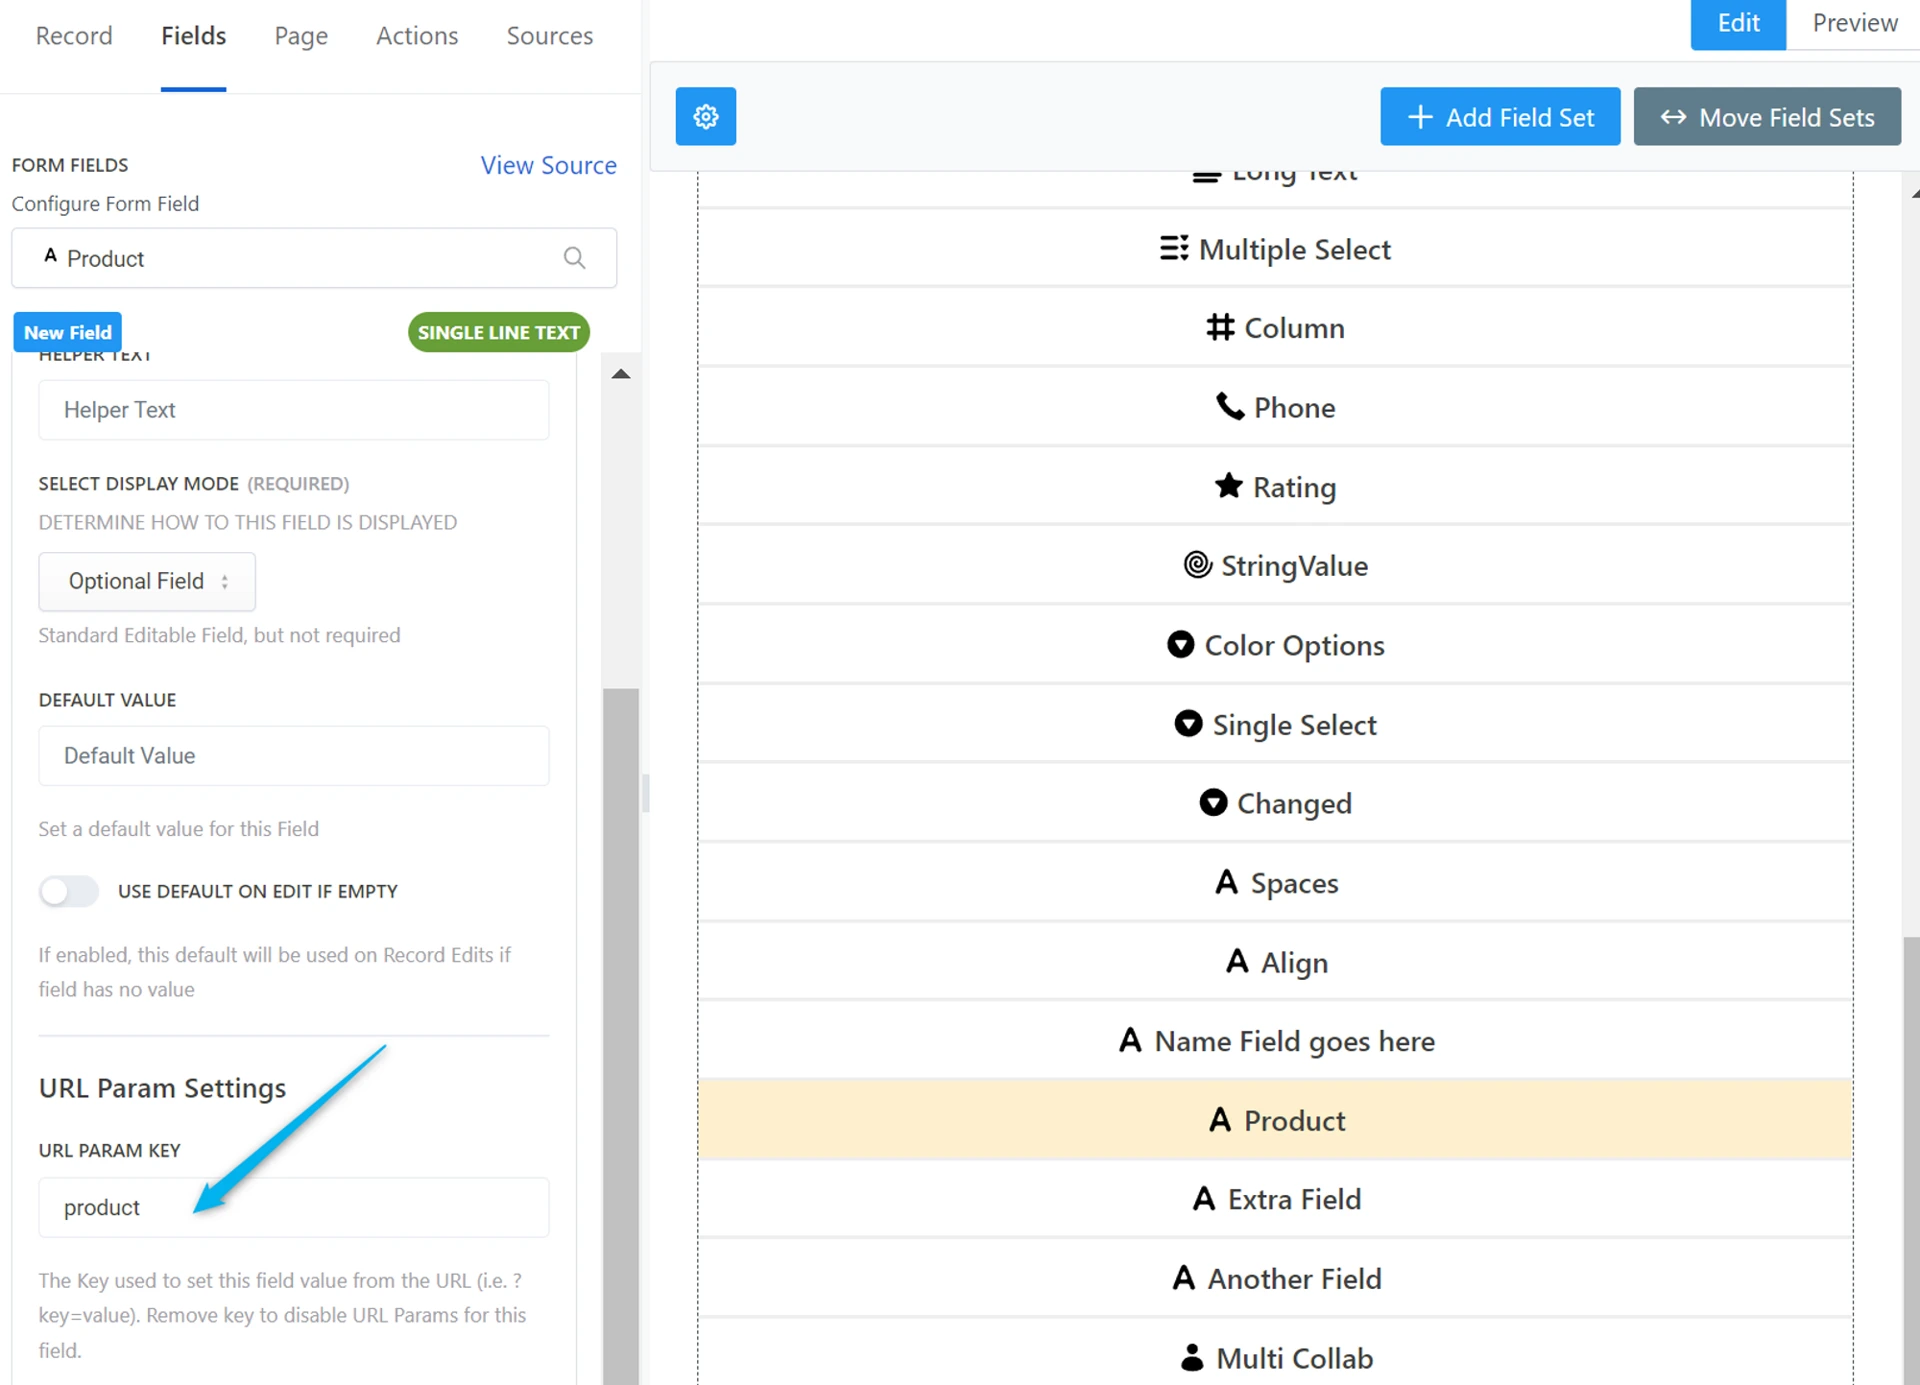Click the list icon beside Multiple Select
1920x1385 pixels.
pos(1173,248)
